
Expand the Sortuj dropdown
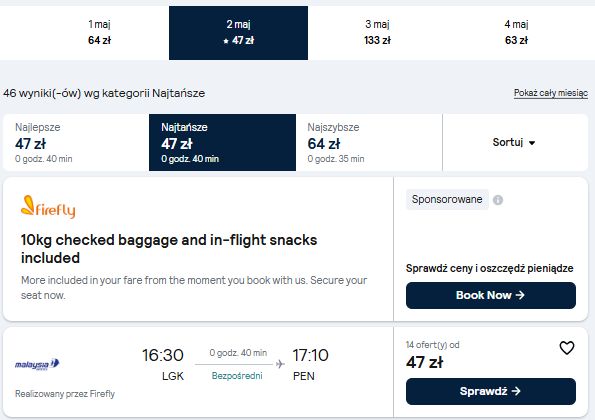515,143
